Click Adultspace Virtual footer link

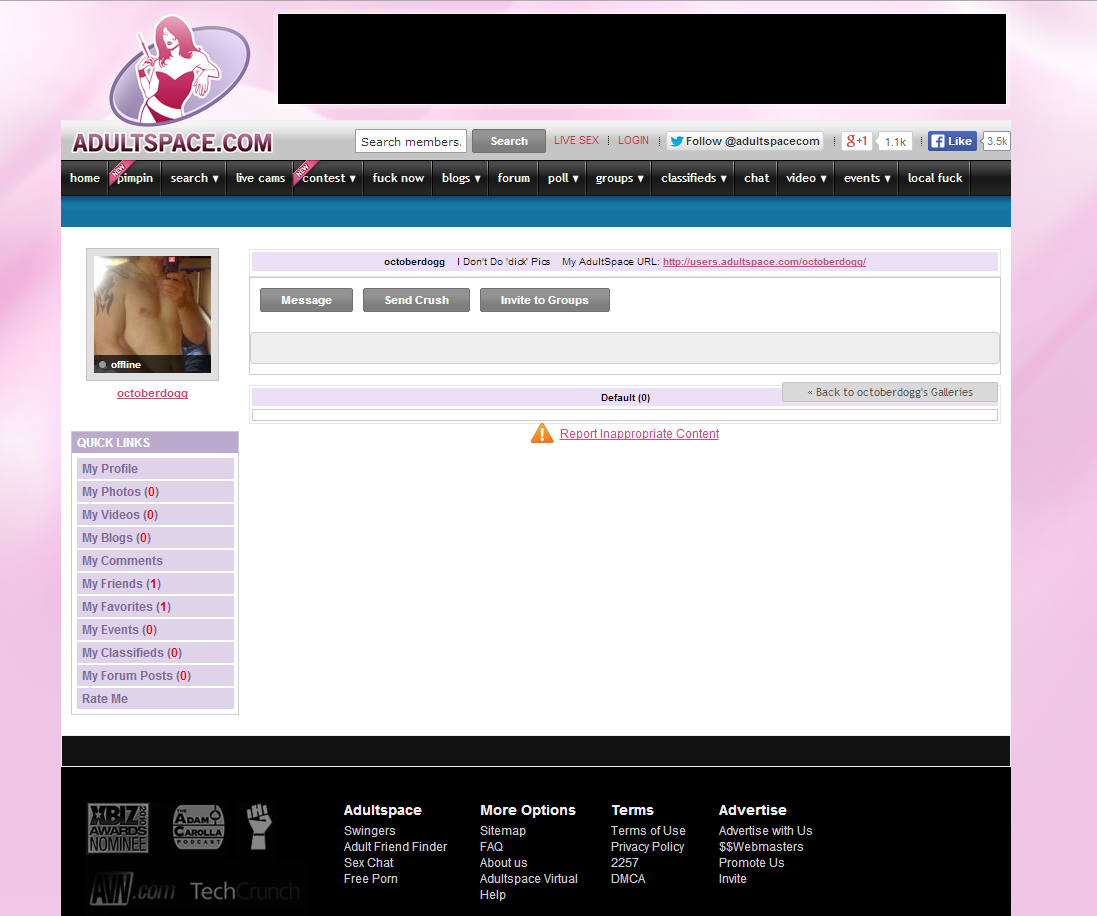[x=529, y=879]
